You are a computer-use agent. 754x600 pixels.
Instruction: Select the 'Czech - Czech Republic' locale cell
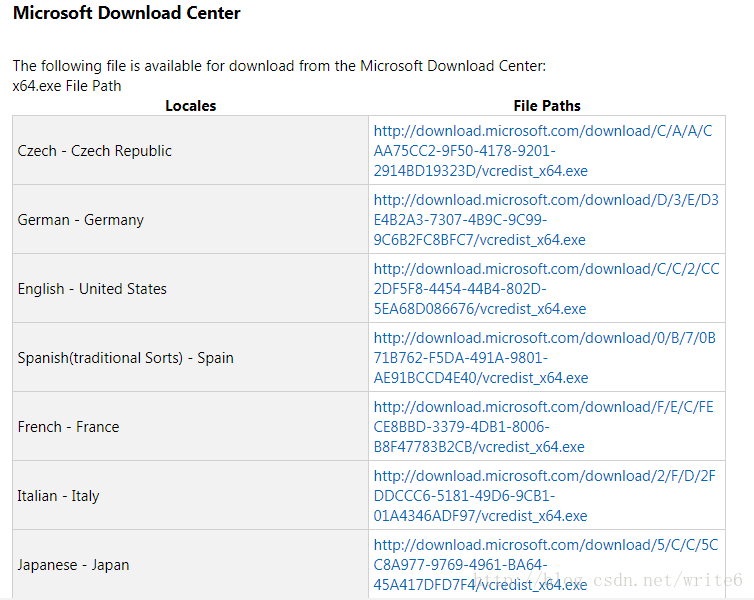[x=190, y=150]
